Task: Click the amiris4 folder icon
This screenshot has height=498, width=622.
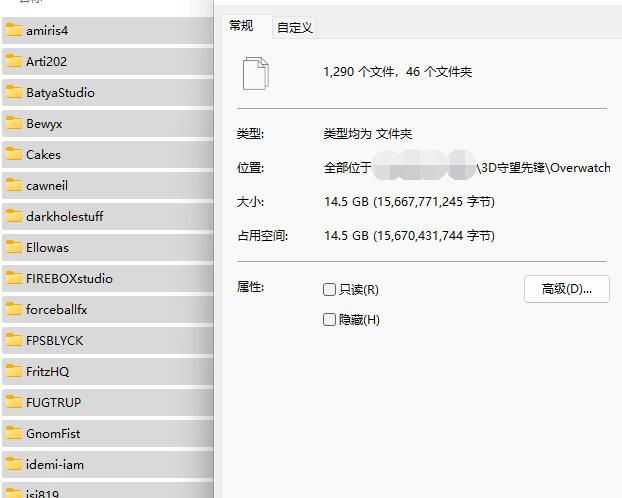Action: tap(14, 30)
